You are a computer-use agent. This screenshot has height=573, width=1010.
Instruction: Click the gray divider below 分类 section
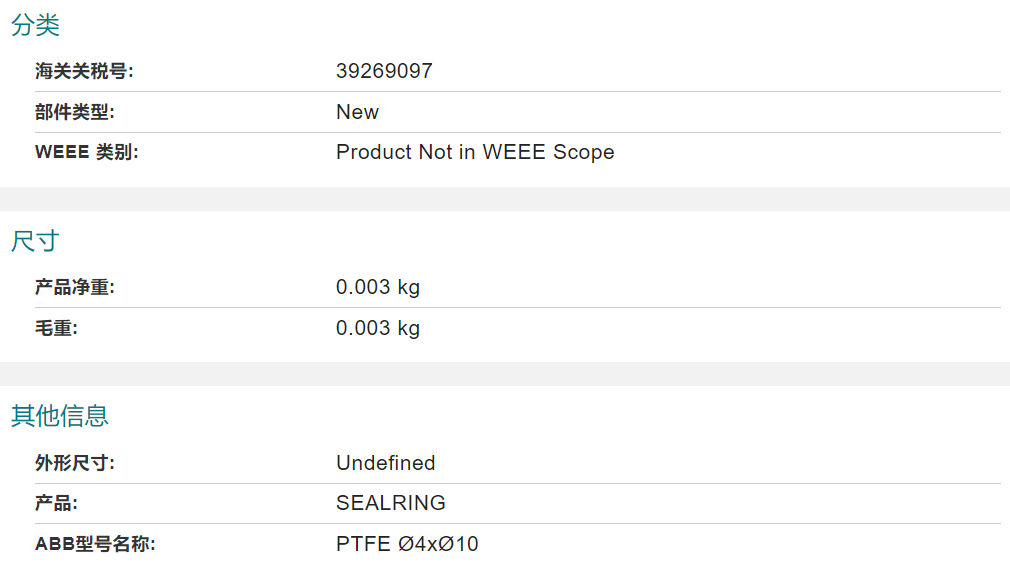[x=505, y=199]
